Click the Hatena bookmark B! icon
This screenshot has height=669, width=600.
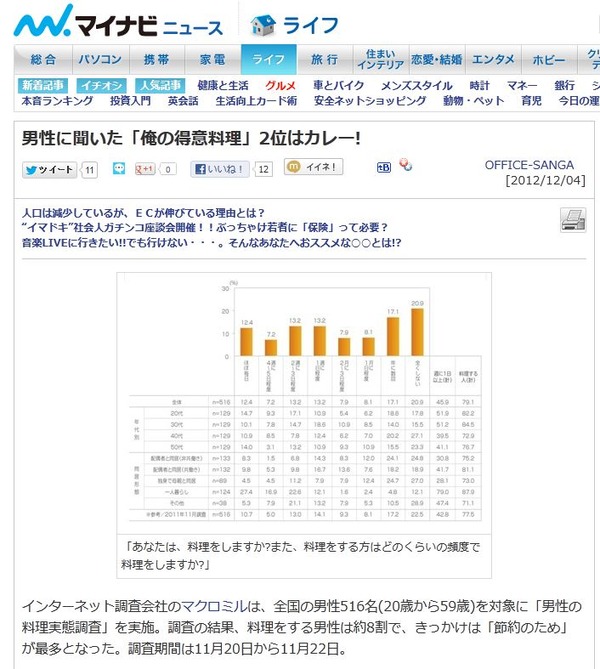coord(384,168)
